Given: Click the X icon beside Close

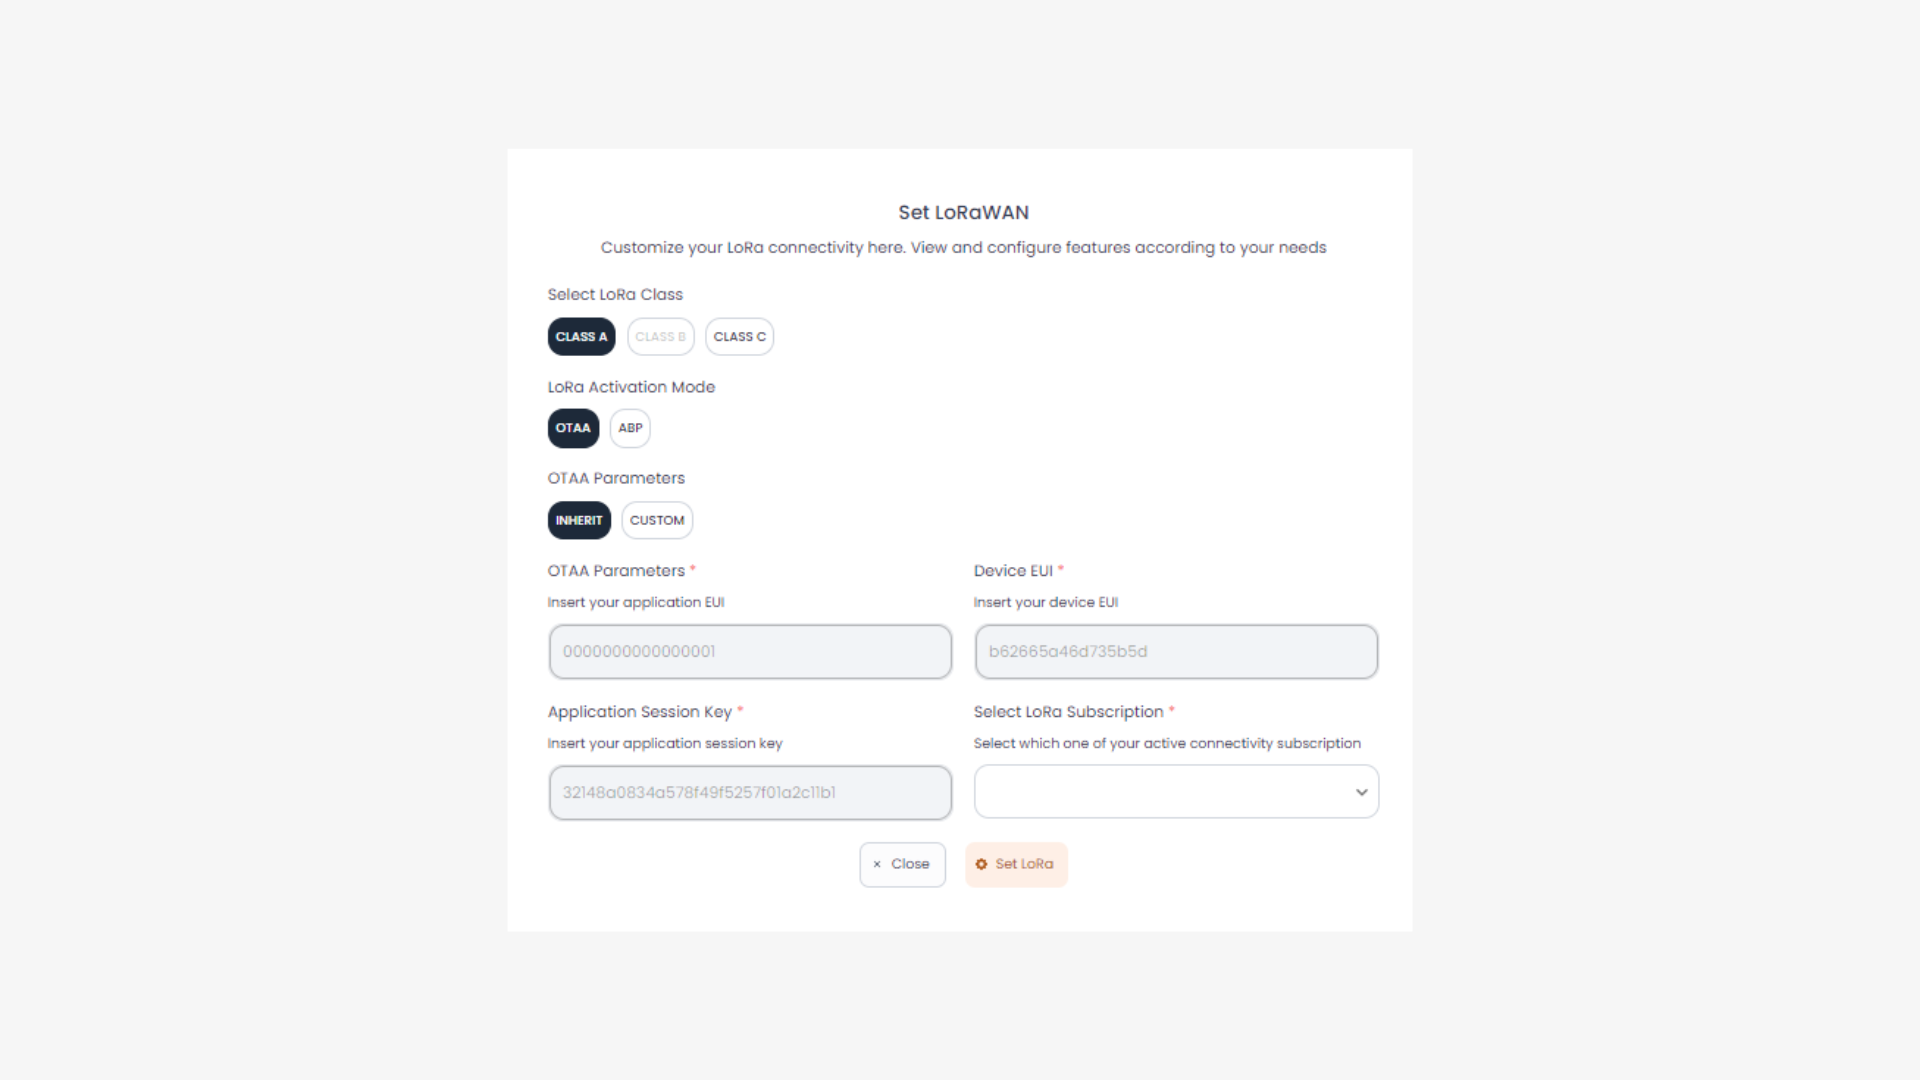Looking at the screenshot, I should tap(877, 864).
